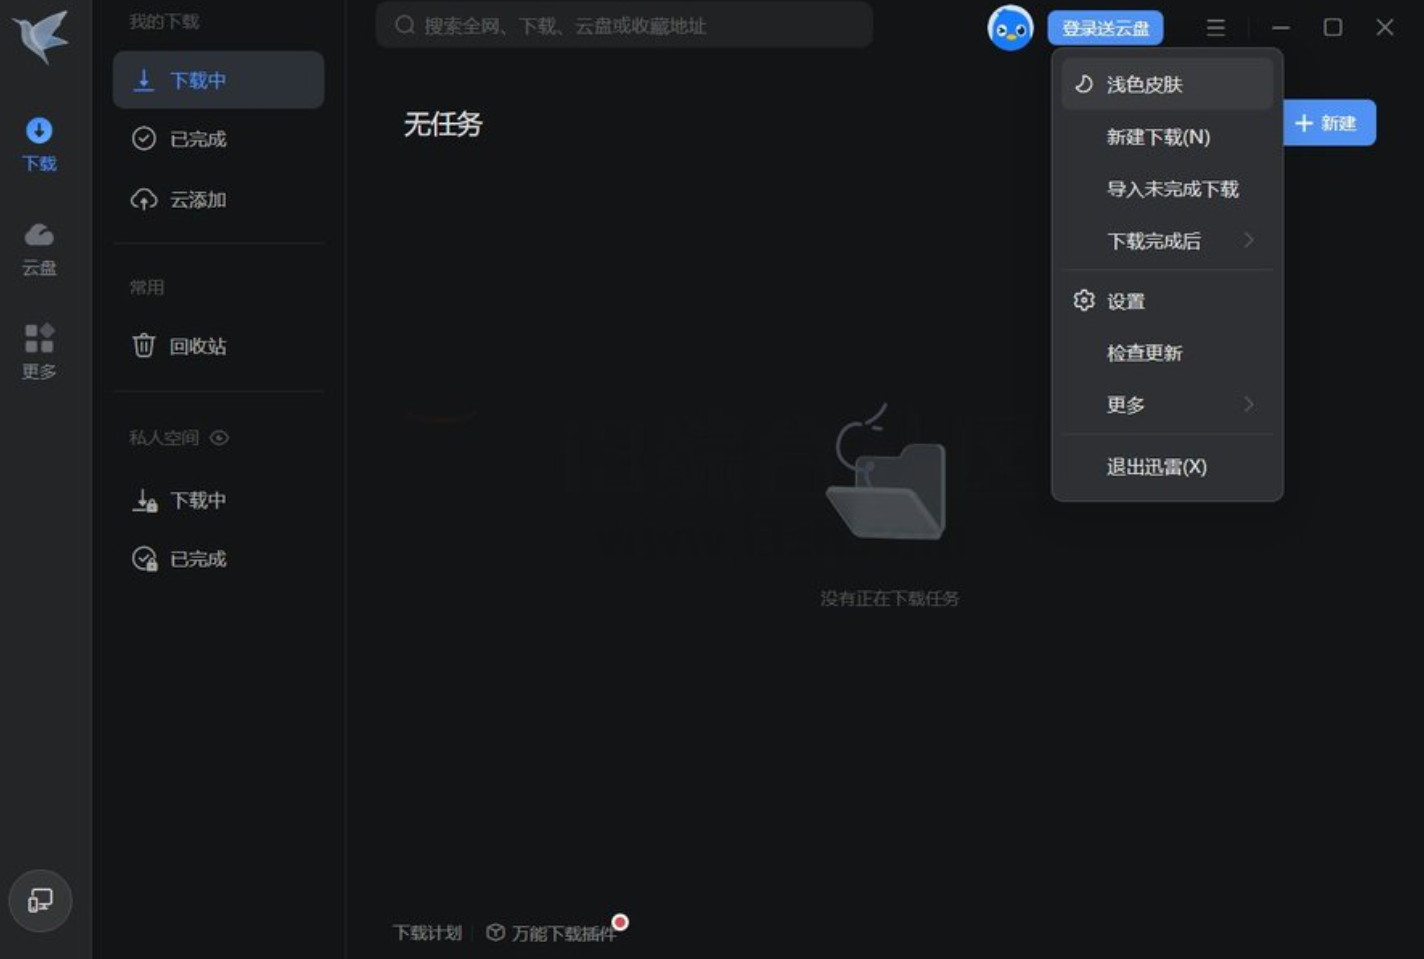Choose 新建下载(N) from menu
This screenshot has height=959, width=1424.
click(x=1167, y=137)
